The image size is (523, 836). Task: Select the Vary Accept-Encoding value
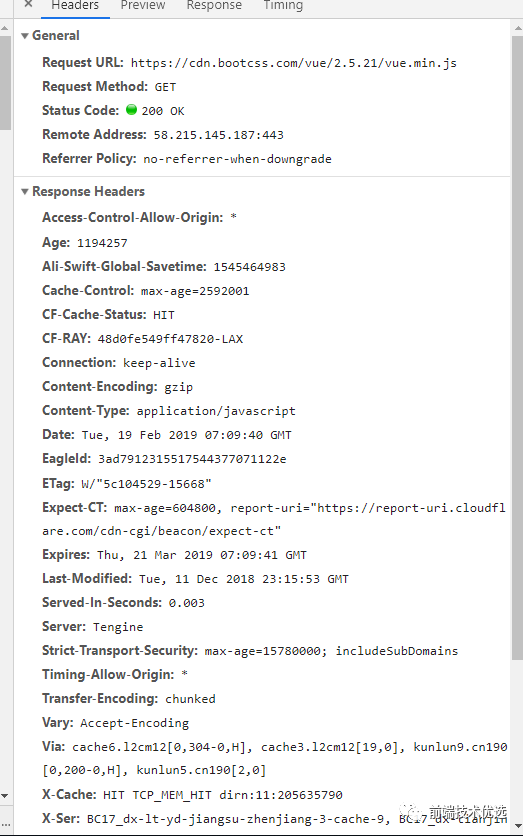(134, 723)
